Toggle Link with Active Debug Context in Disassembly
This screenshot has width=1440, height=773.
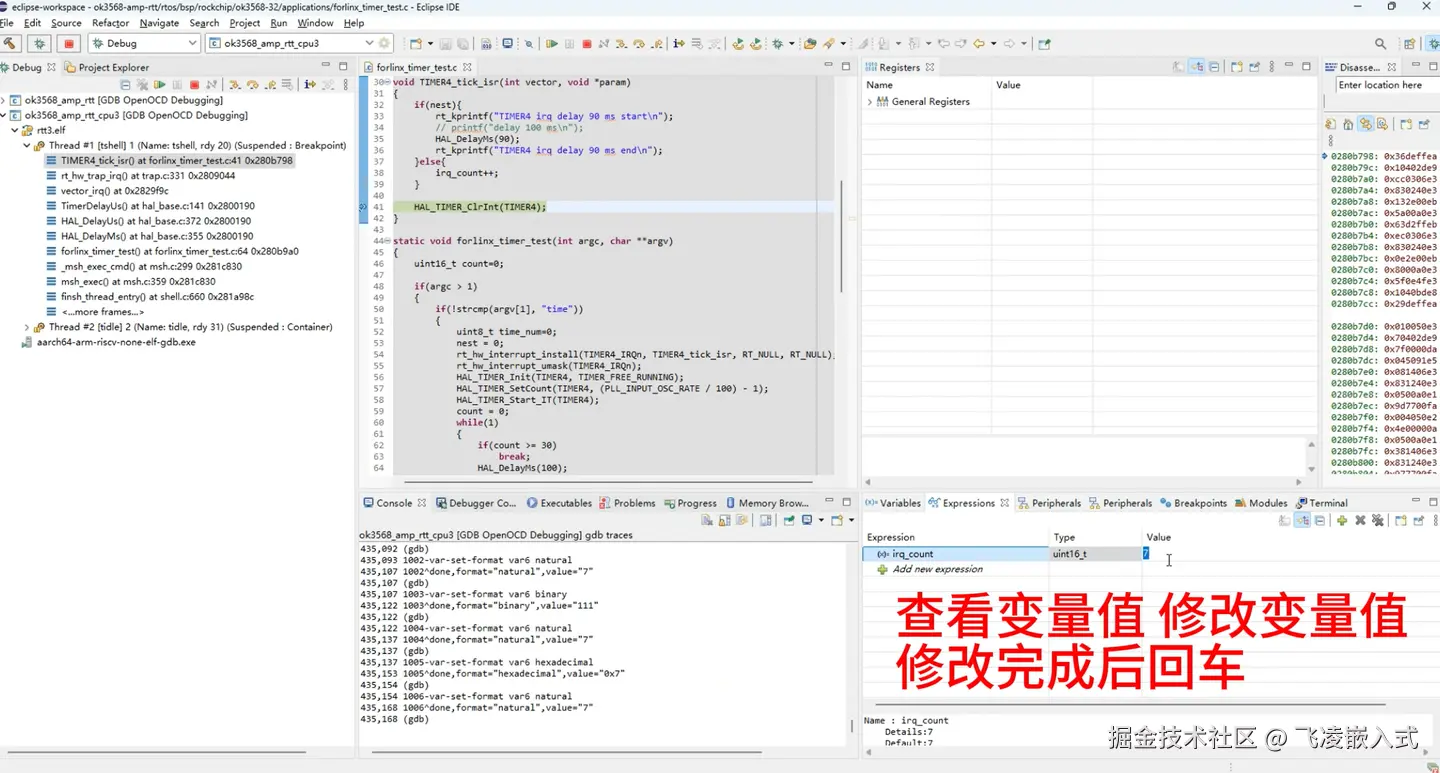click(x=1365, y=124)
